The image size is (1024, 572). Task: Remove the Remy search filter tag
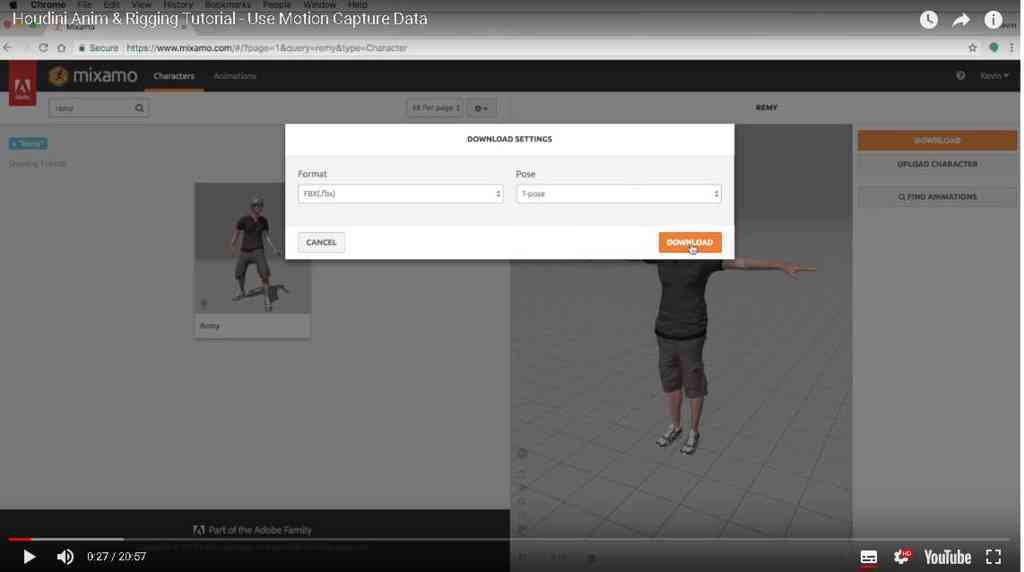click(x=27, y=144)
